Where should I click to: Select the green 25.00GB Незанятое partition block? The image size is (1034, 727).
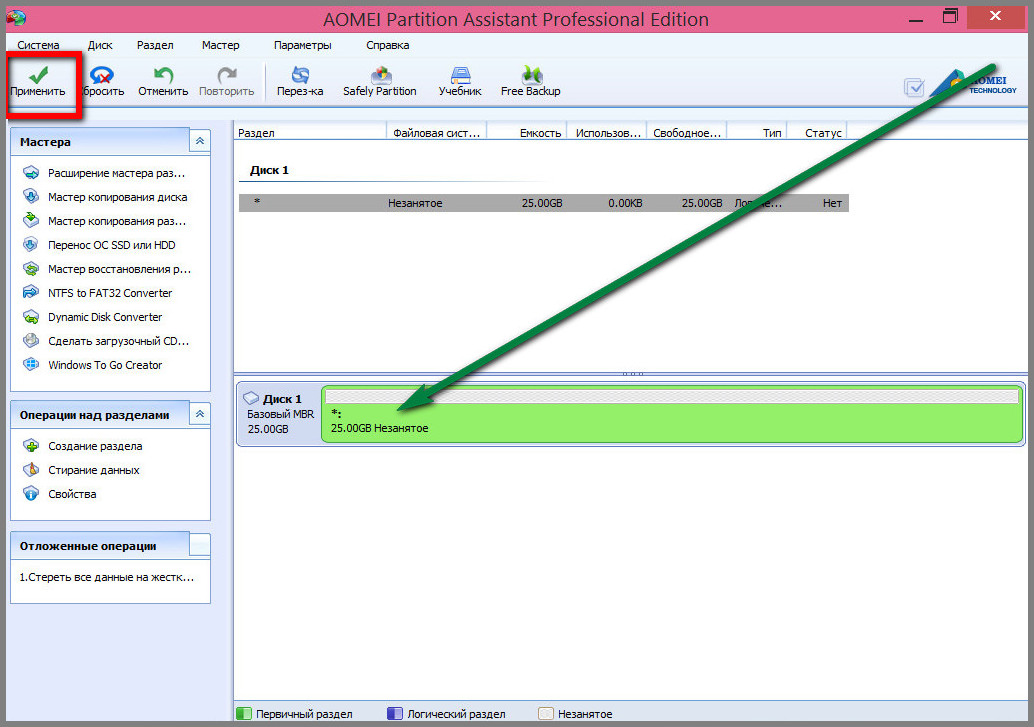coord(672,414)
